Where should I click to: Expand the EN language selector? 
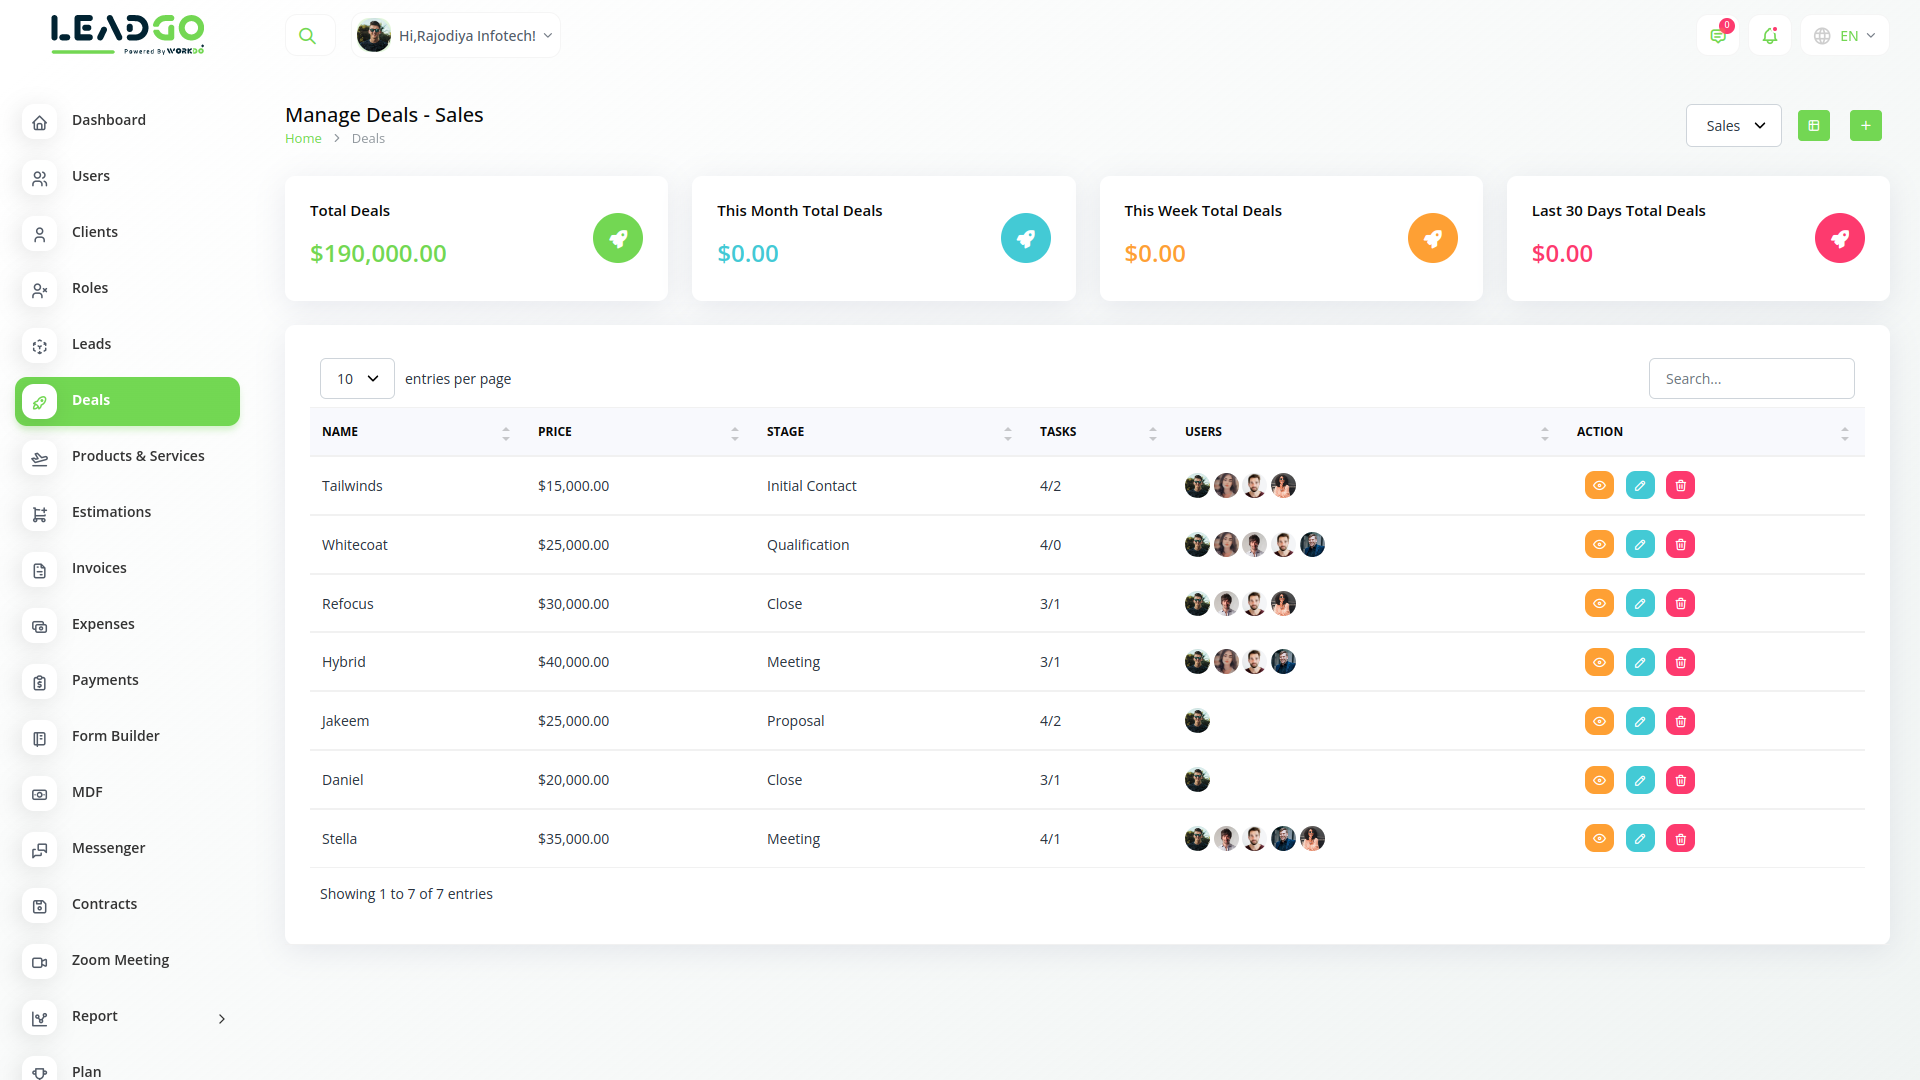[x=1845, y=36]
